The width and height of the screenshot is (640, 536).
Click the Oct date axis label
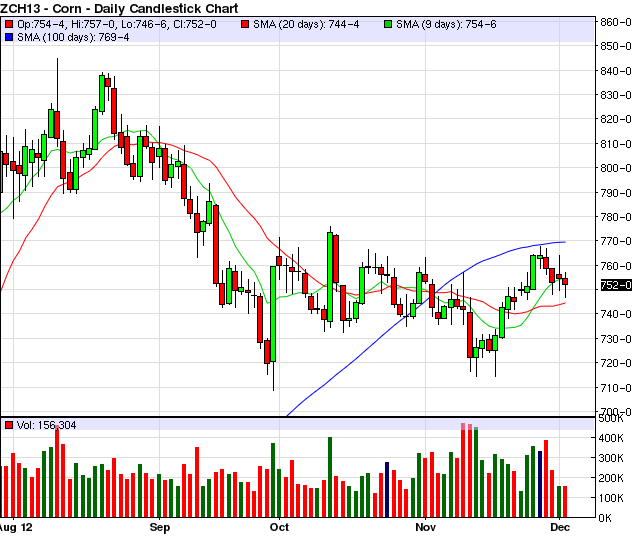point(280,527)
